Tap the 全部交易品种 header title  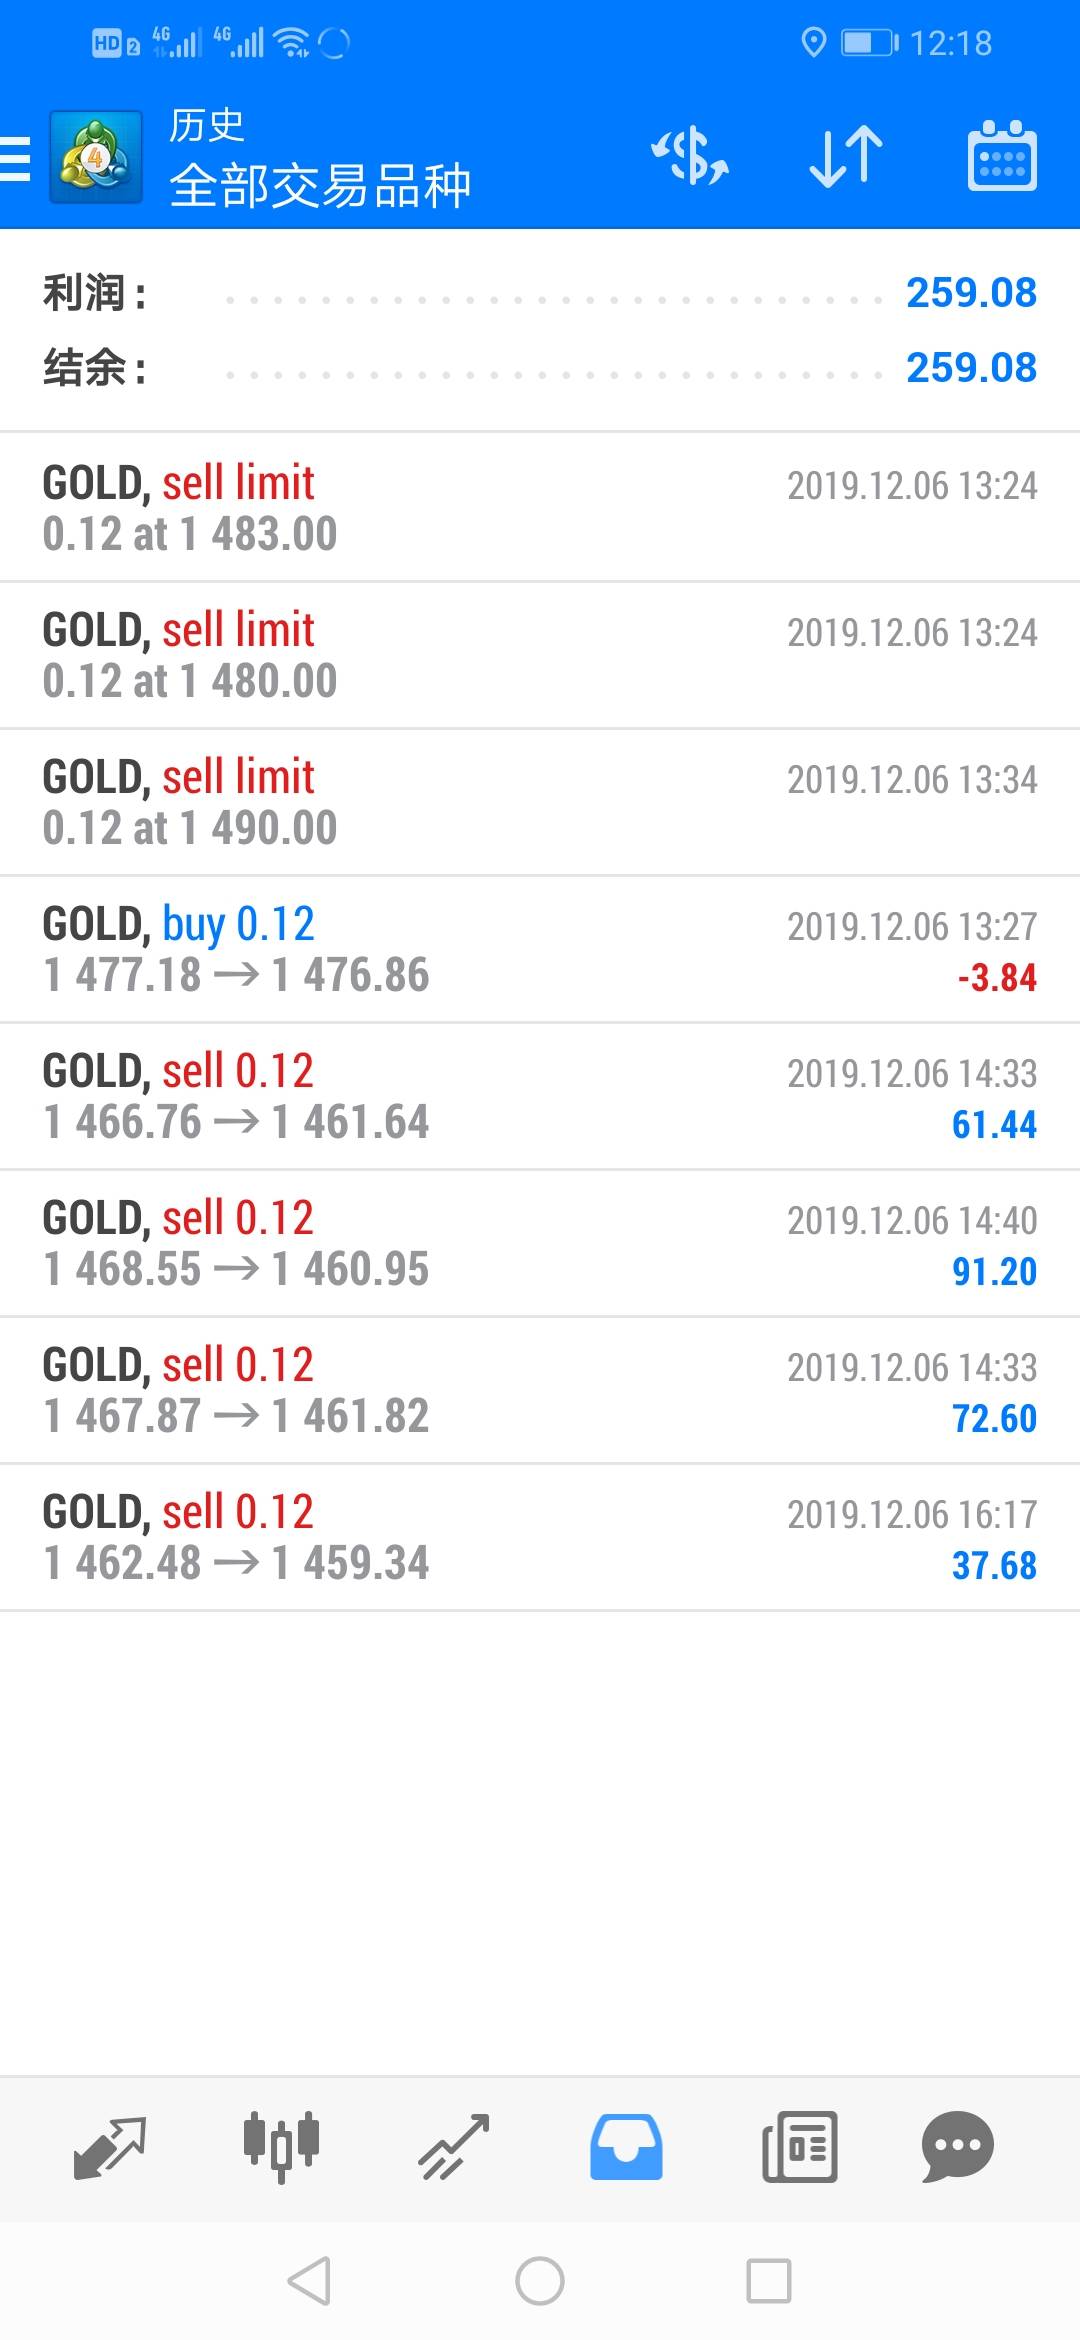click(320, 186)
